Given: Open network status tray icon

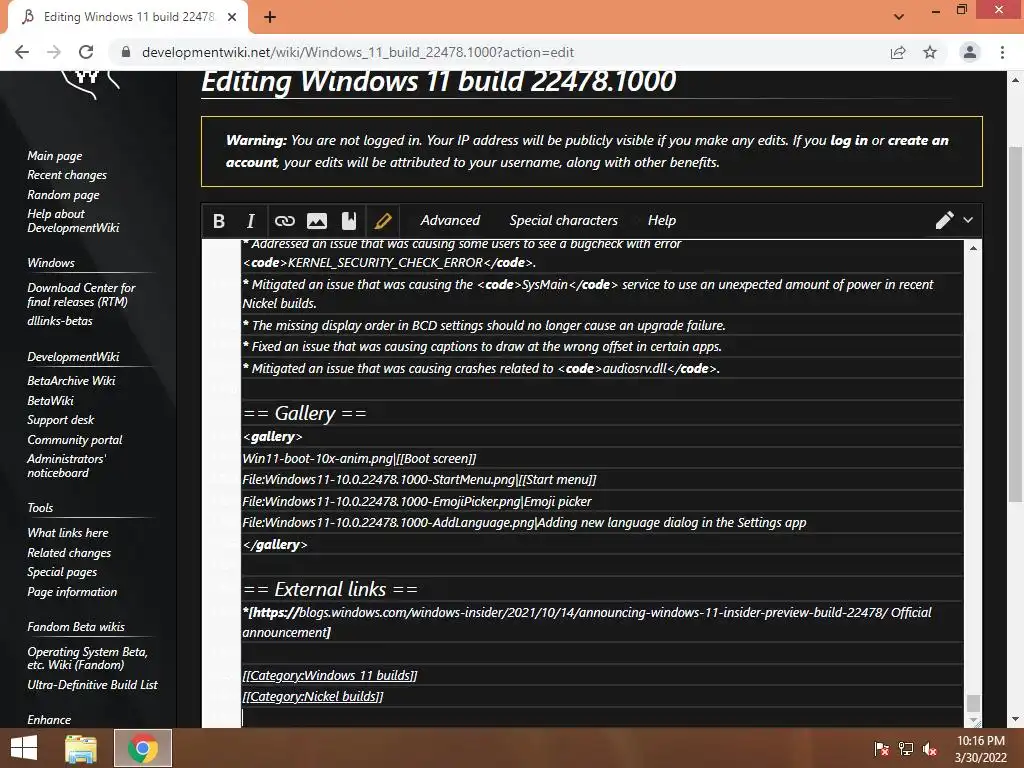Looking at the screenshot, I should tap(906, 748).
